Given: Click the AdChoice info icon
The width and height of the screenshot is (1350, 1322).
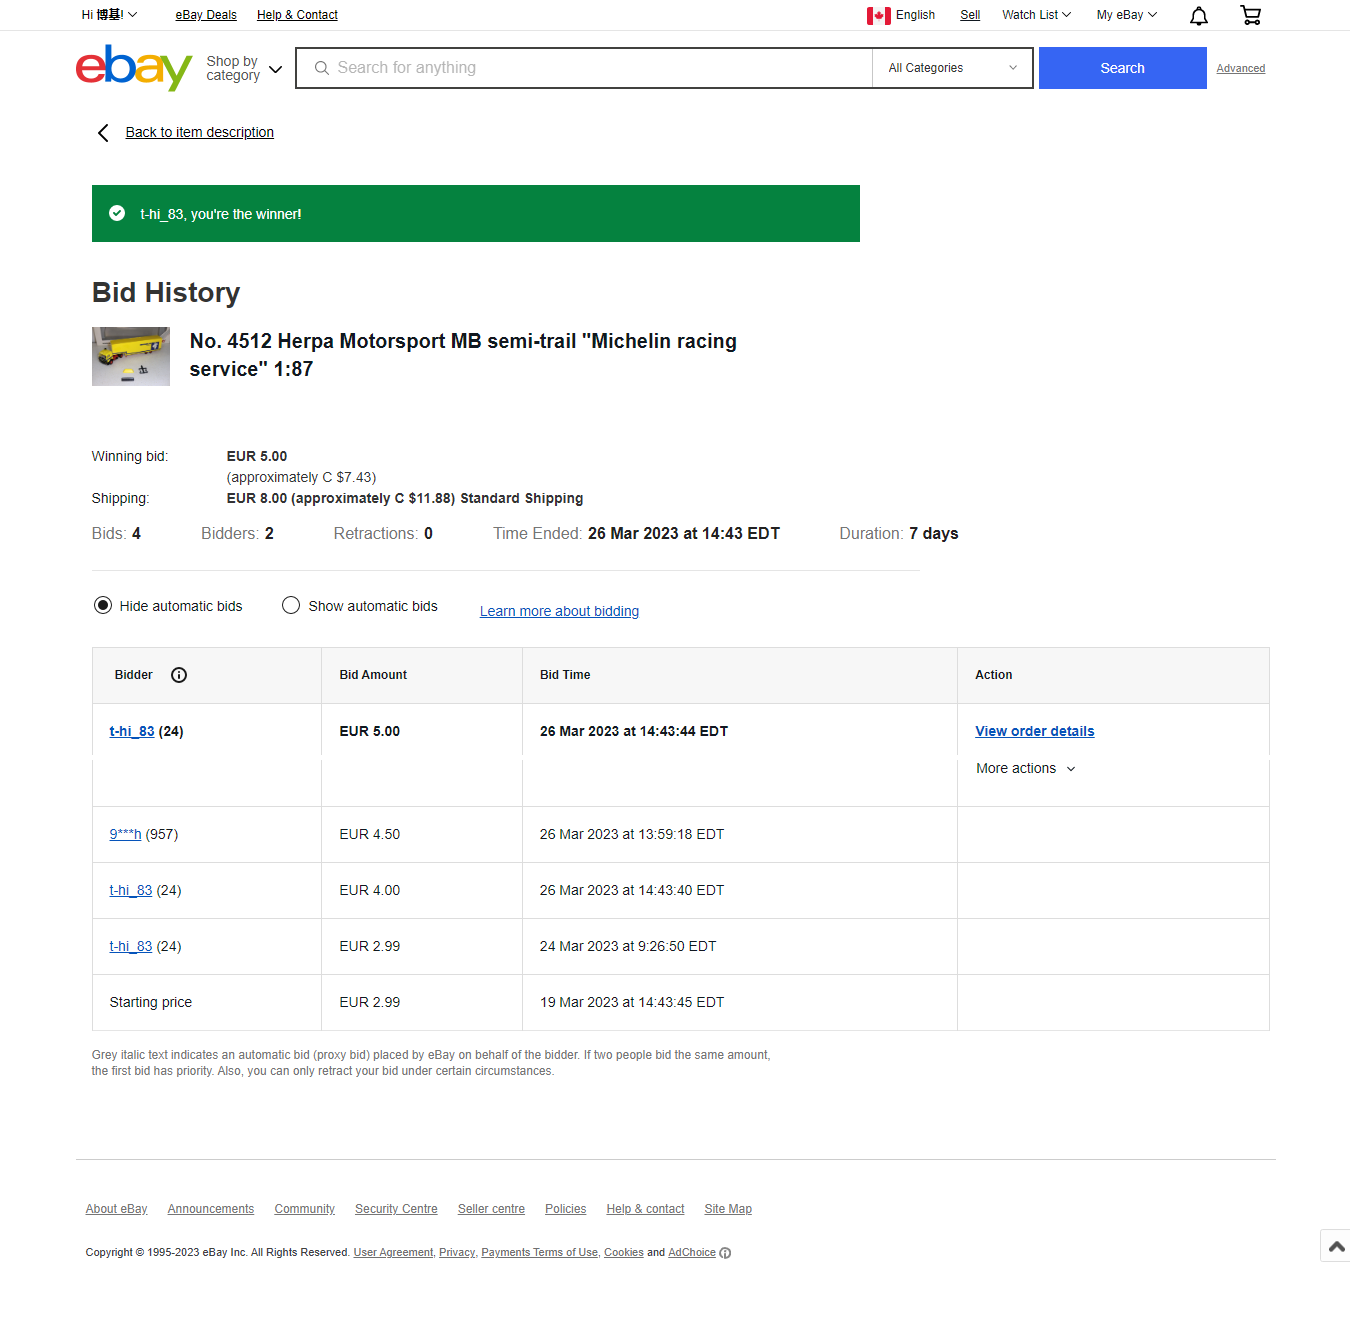Looking at the screenshot, I should [x=725, y=1253].
